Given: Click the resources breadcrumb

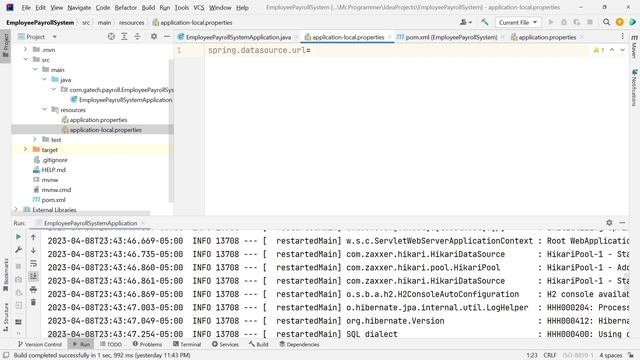Looking at the screenshot, I should click(x=131, y=22).
